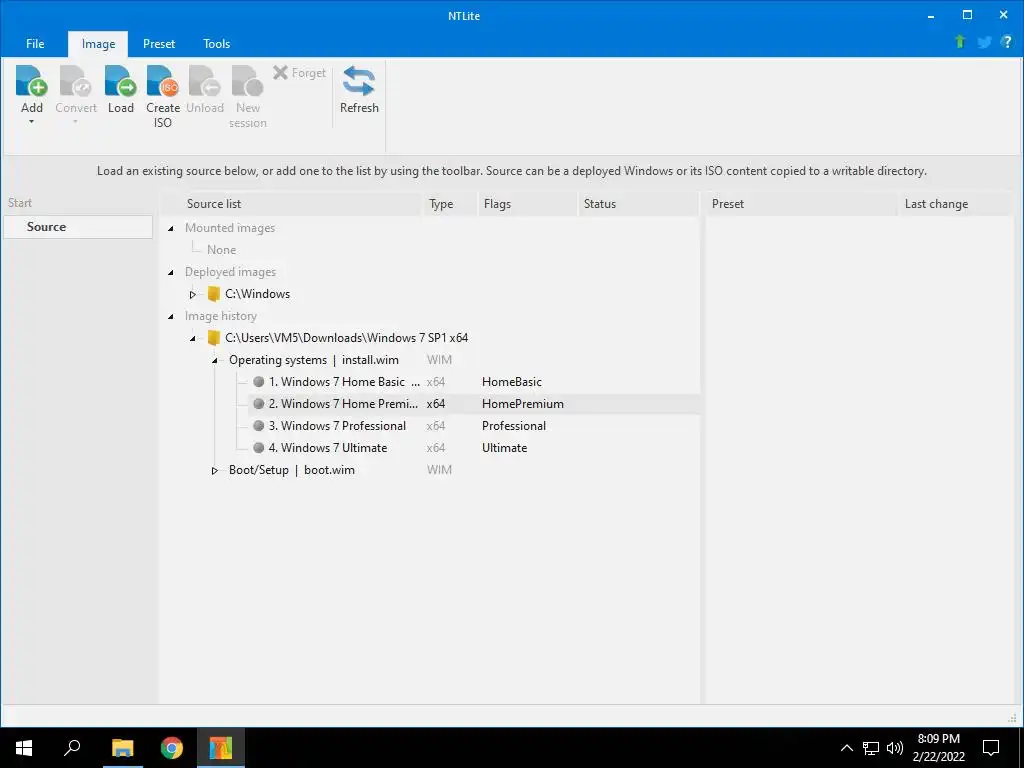Select 4. Windows 7 Ultimate row
The image size is (1024, 768).
tap(473, 448)
